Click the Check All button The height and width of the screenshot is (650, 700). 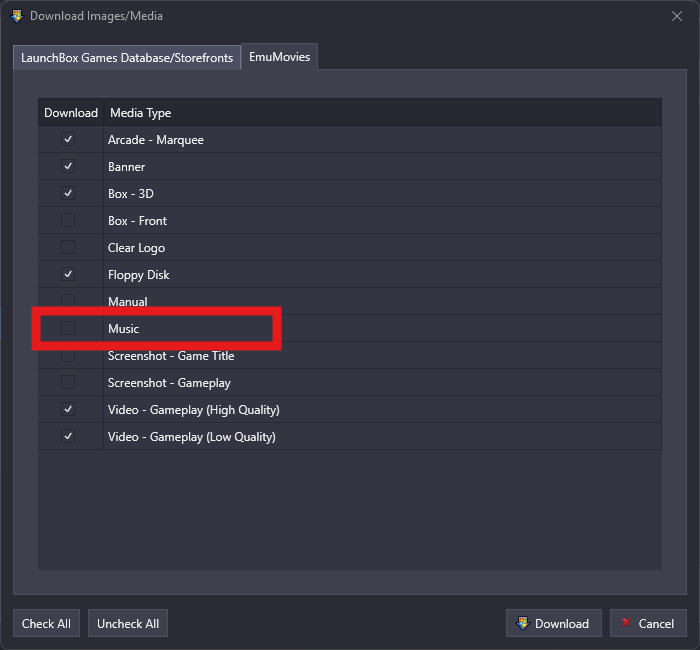[x=46, y=623]
